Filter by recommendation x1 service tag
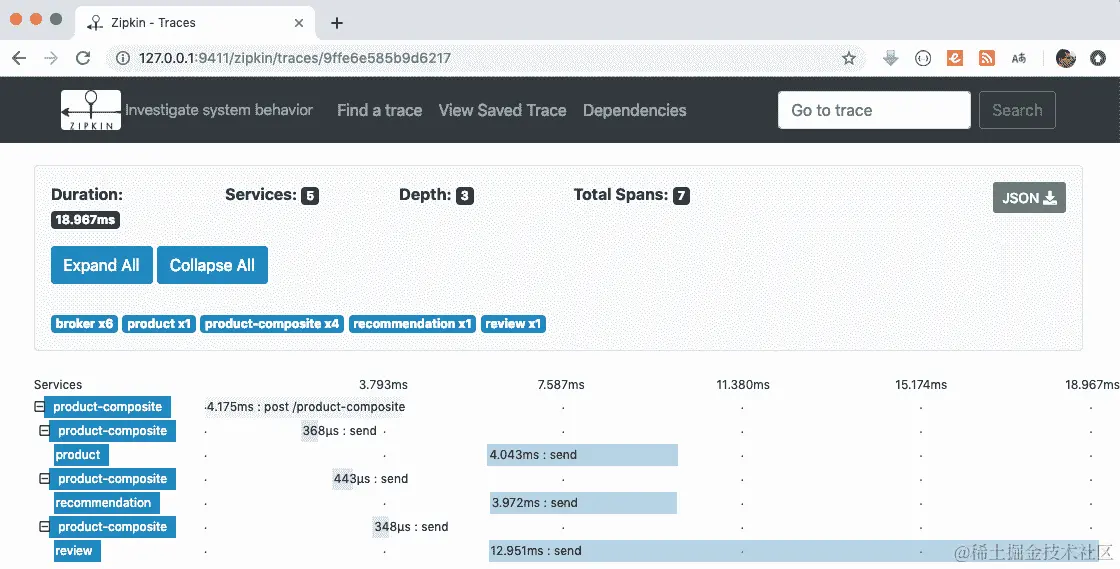Viewport: 1120px width, 569px height. 412,323
